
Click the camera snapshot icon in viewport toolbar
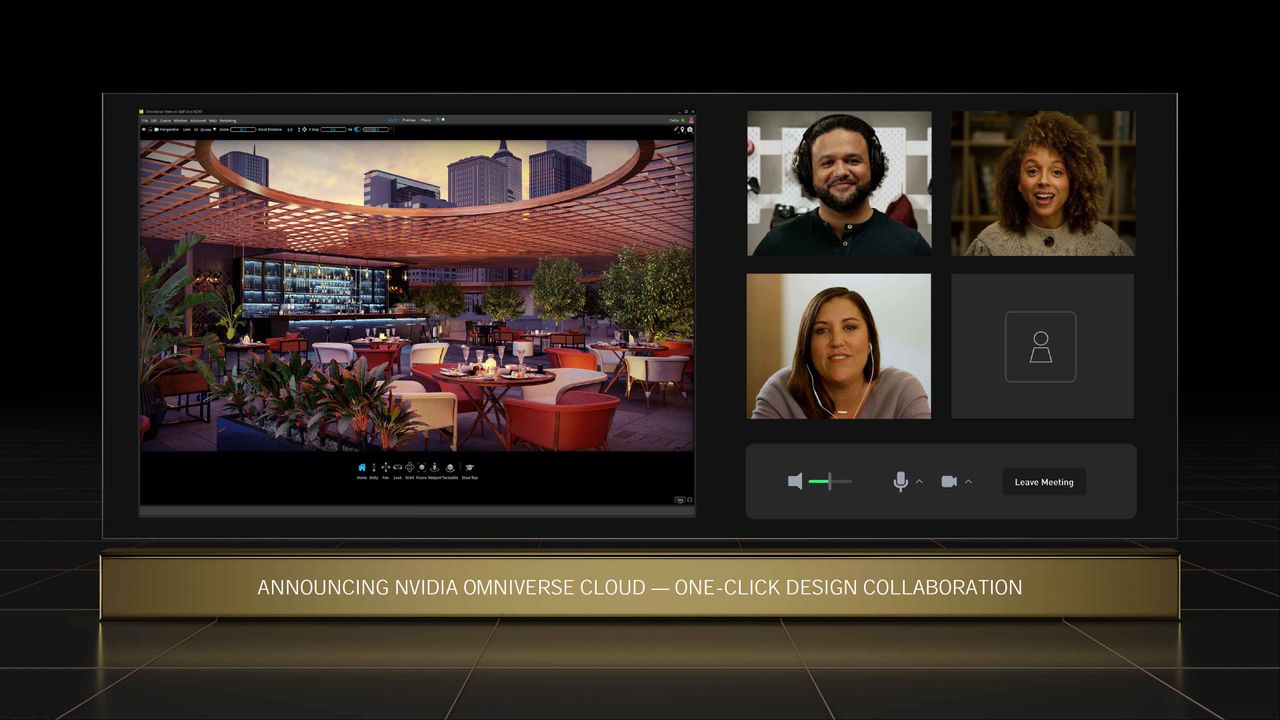(x=690, y=130)
